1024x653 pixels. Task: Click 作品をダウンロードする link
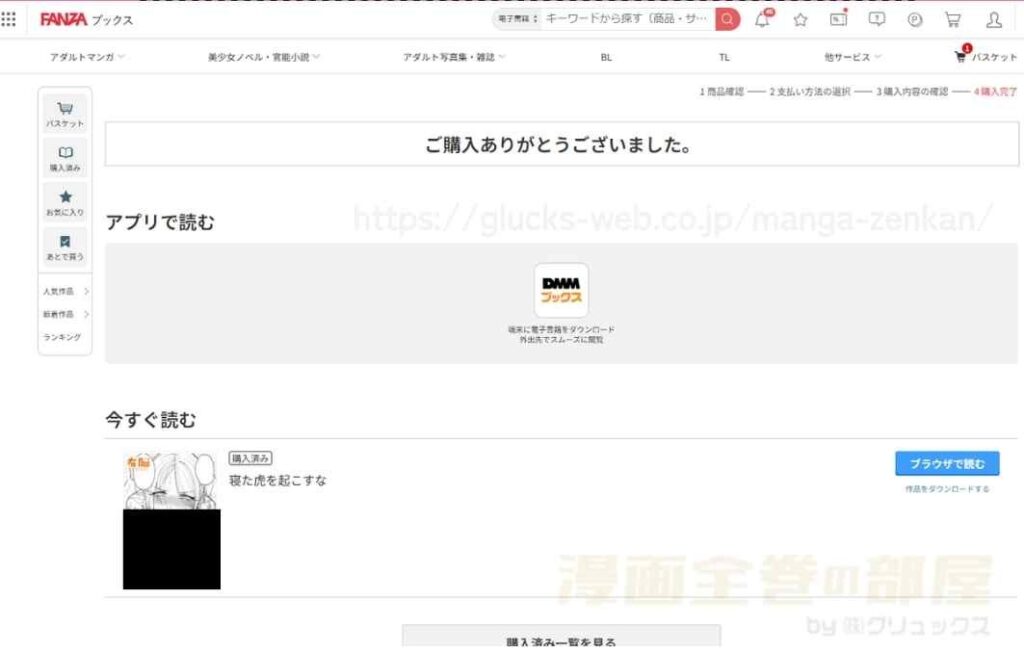(x=947, y=488)
